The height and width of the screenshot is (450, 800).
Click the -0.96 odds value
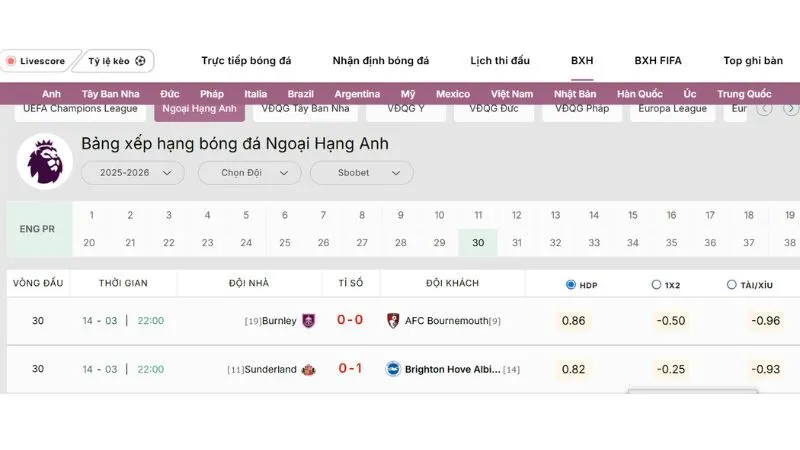click(766, 321)
